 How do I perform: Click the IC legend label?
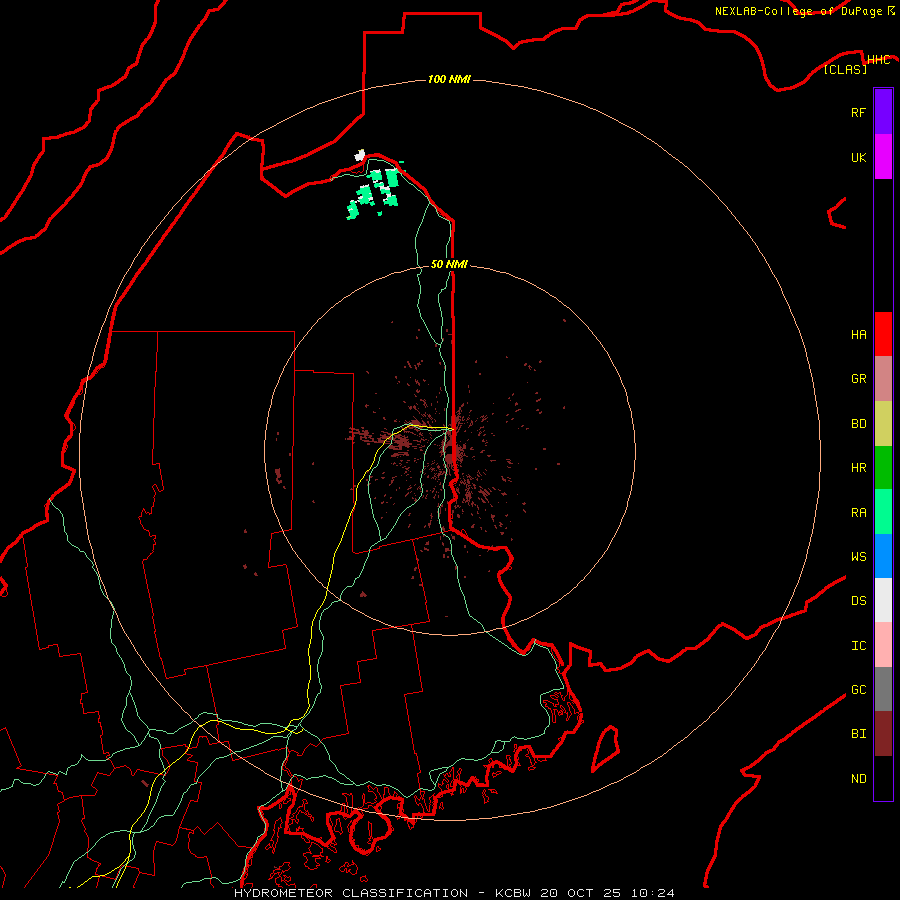tap(858, 646)
